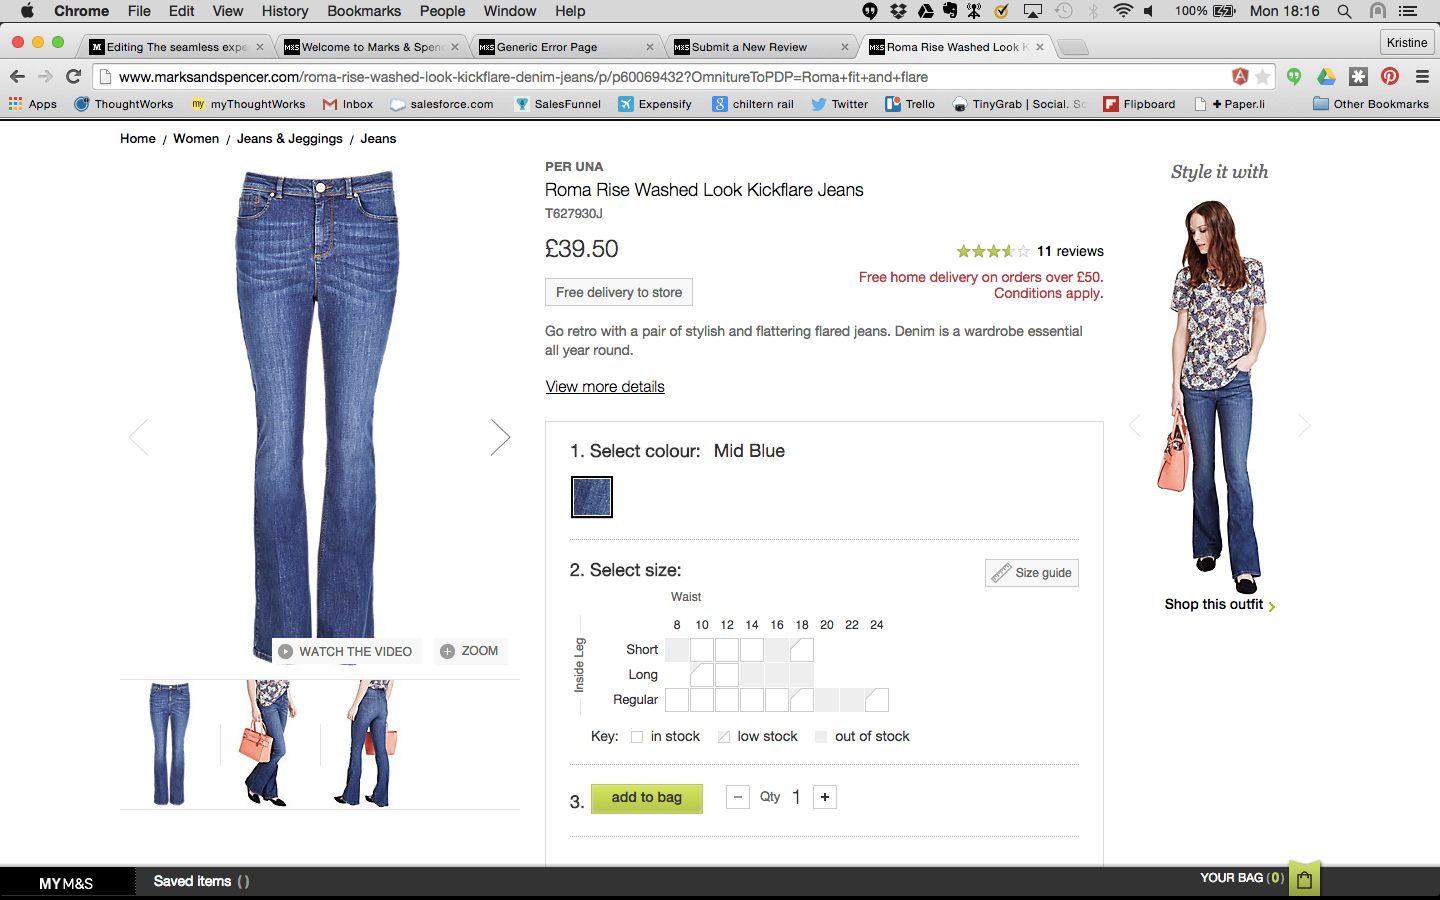1440x900 pixels.
Task: Open the Flipboard bookmark
Action: (1139, 104)
